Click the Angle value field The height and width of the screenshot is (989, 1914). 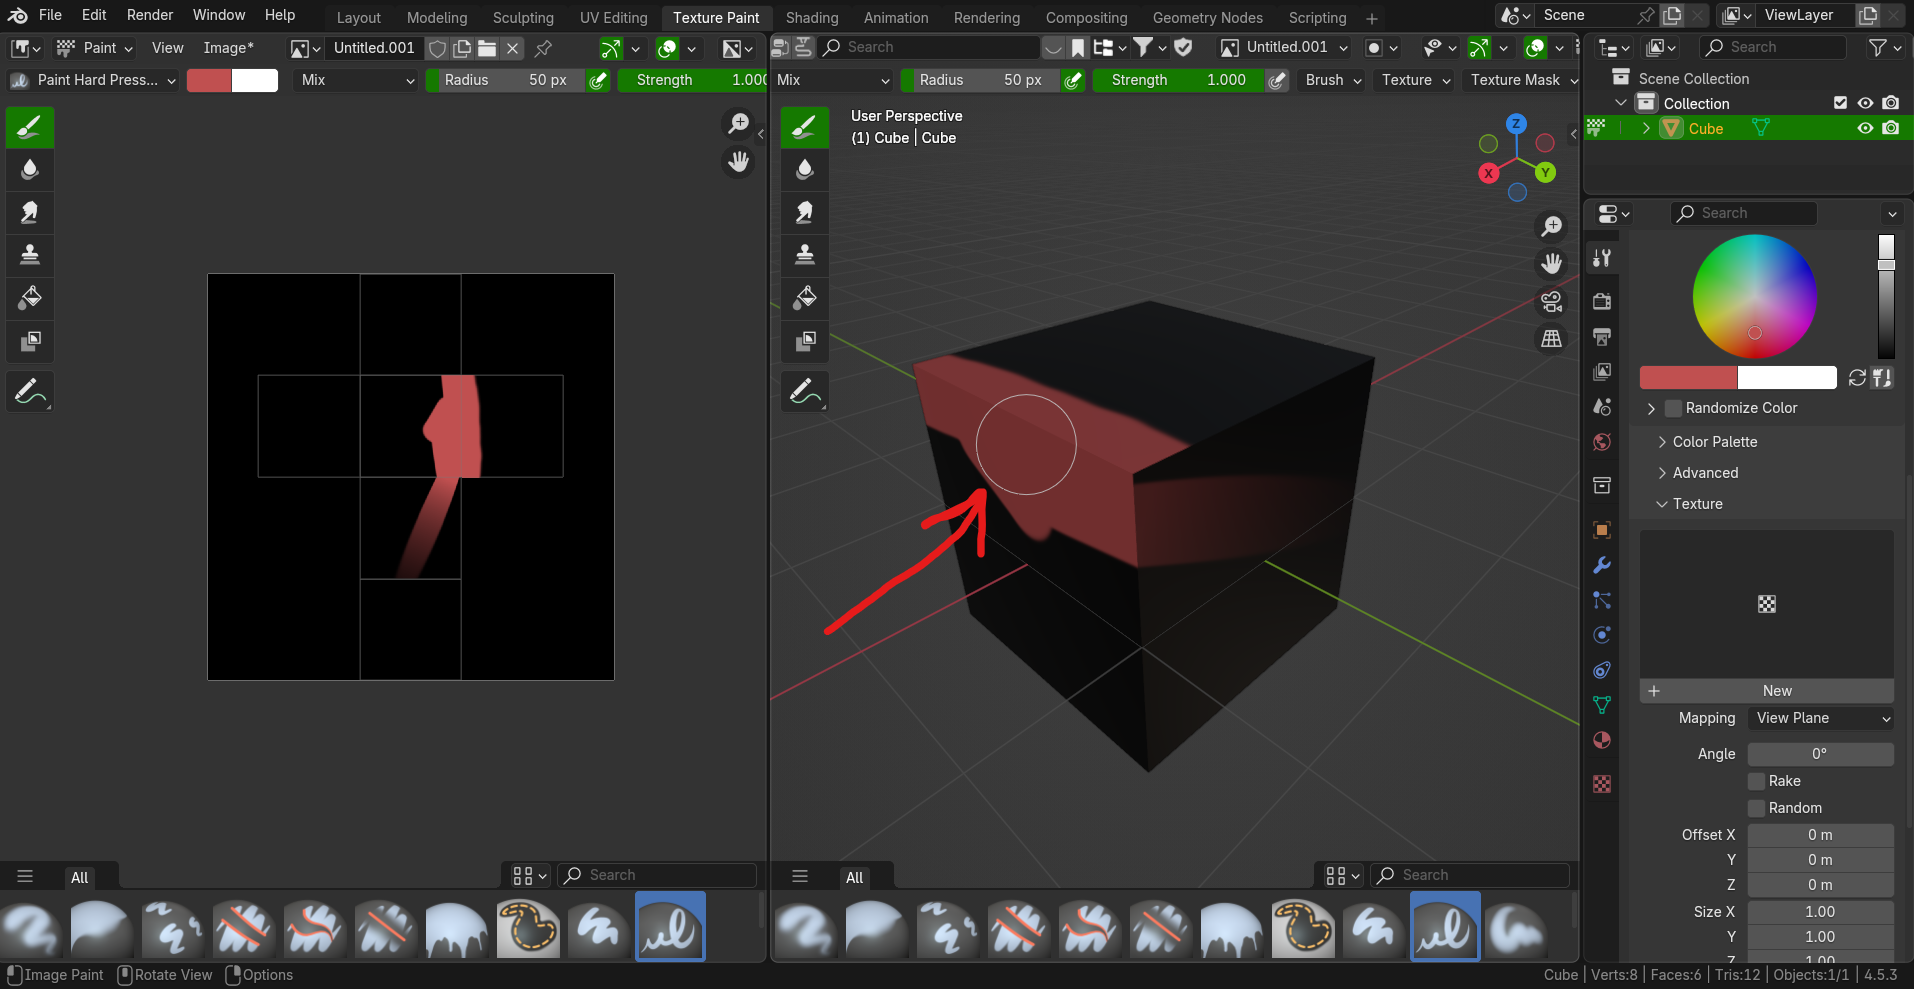click(x=1821, y=754)
